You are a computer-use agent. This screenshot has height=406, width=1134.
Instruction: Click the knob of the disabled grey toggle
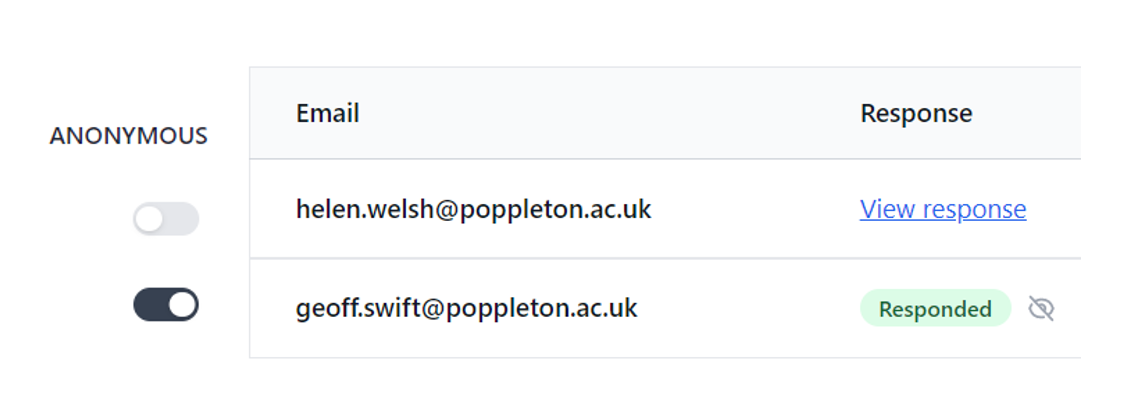(x=150, y=219)
